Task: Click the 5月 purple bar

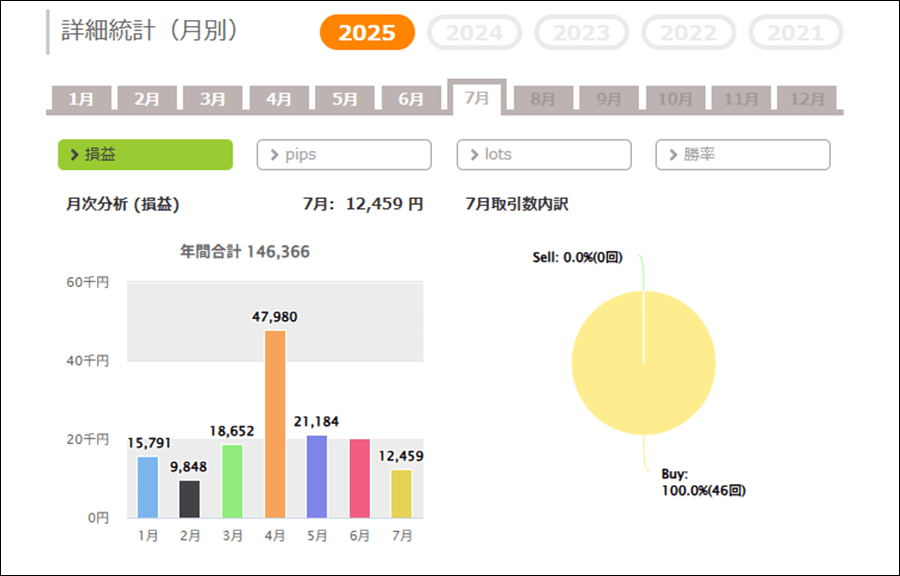Action: tap(317, 476)
